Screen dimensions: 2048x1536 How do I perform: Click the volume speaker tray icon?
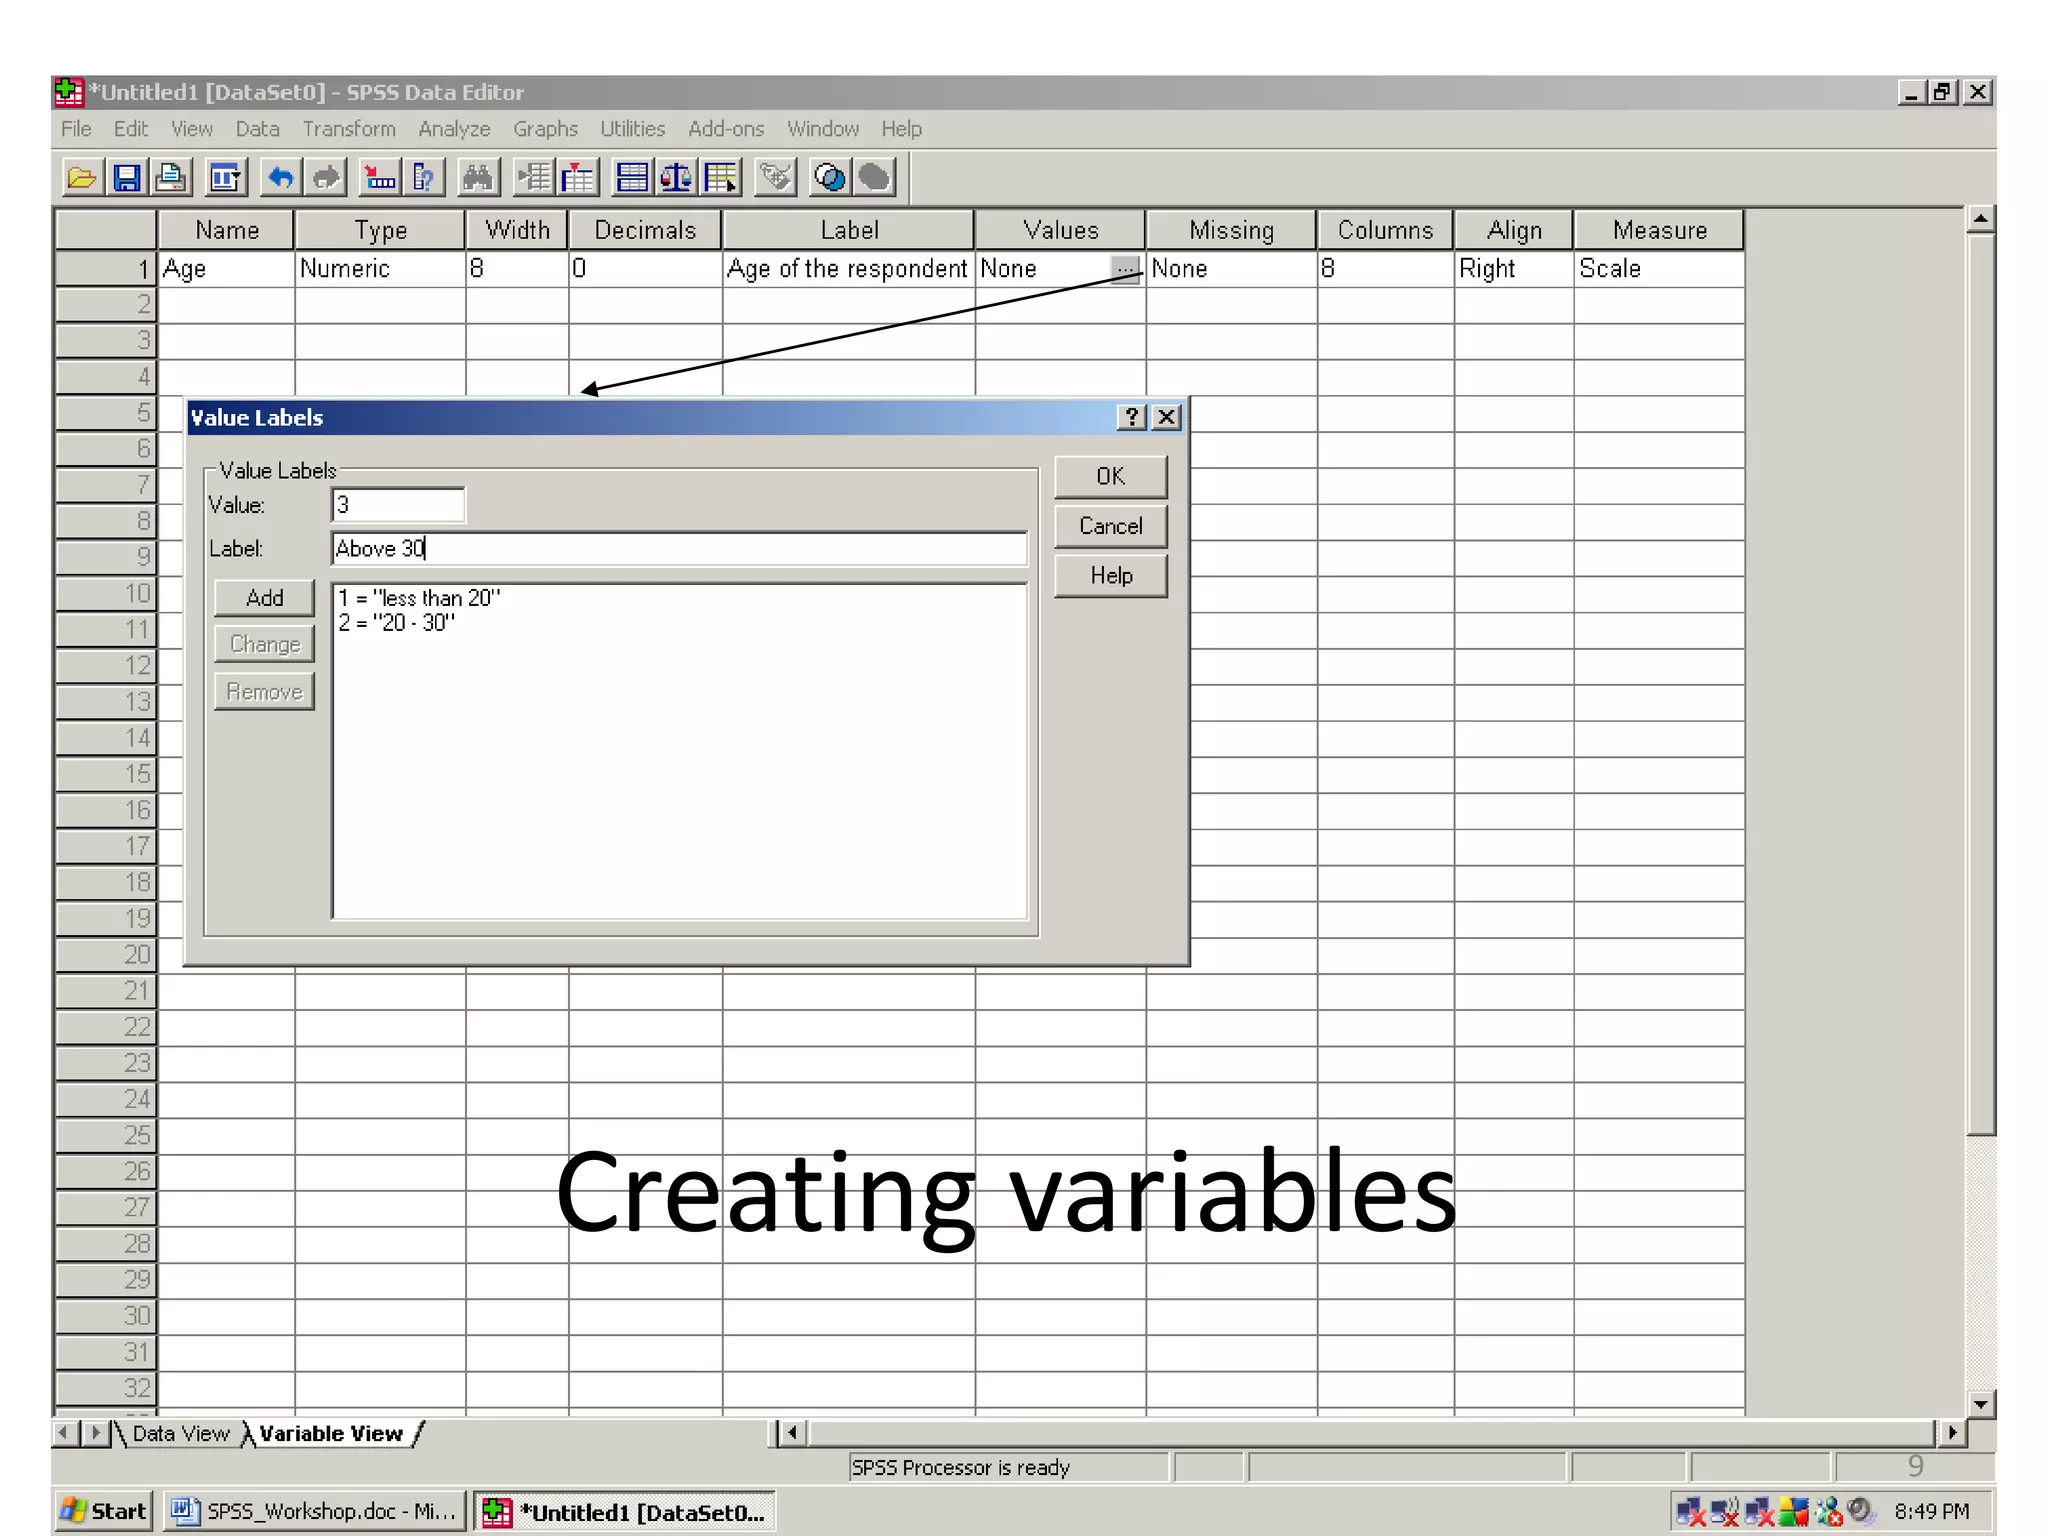coord(1861,1511)
